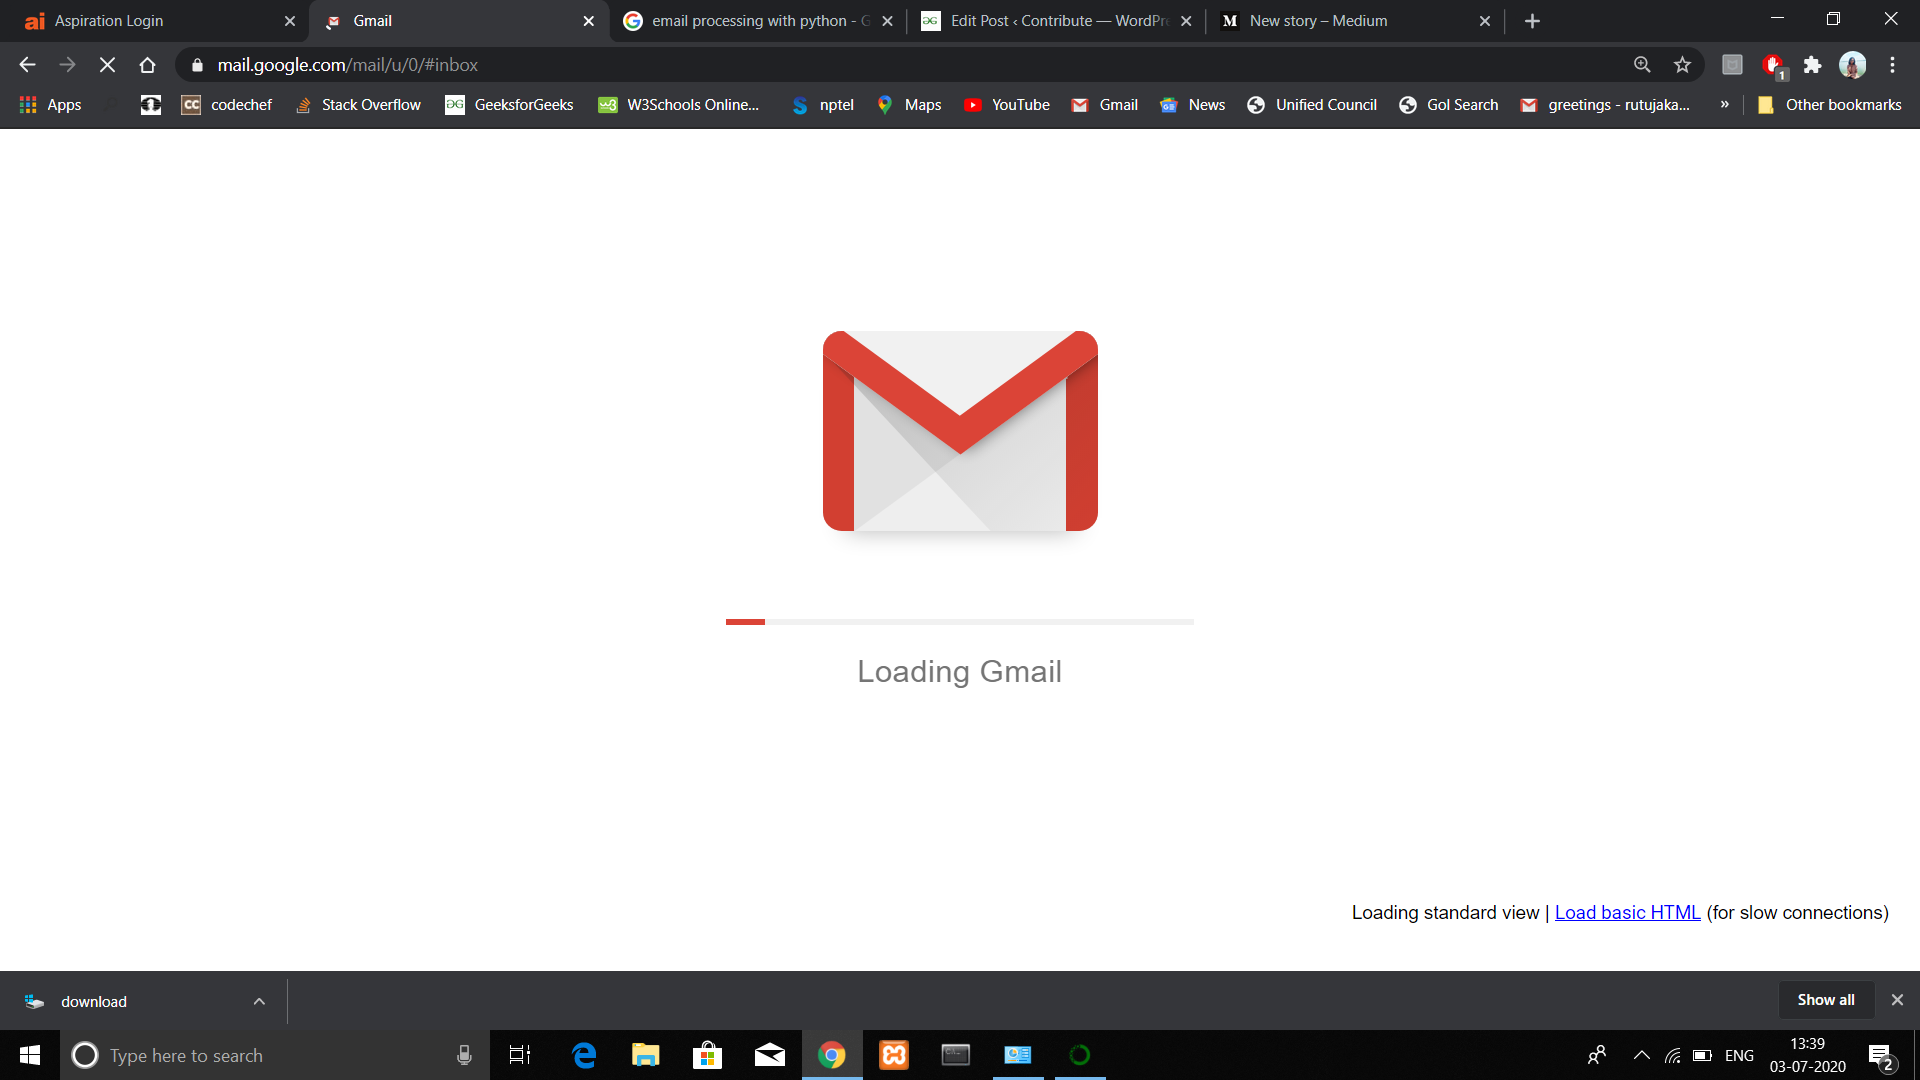Click the Chrome profile avatar
Screen dimensions: 1920x1080
[x=1852, y=65]
